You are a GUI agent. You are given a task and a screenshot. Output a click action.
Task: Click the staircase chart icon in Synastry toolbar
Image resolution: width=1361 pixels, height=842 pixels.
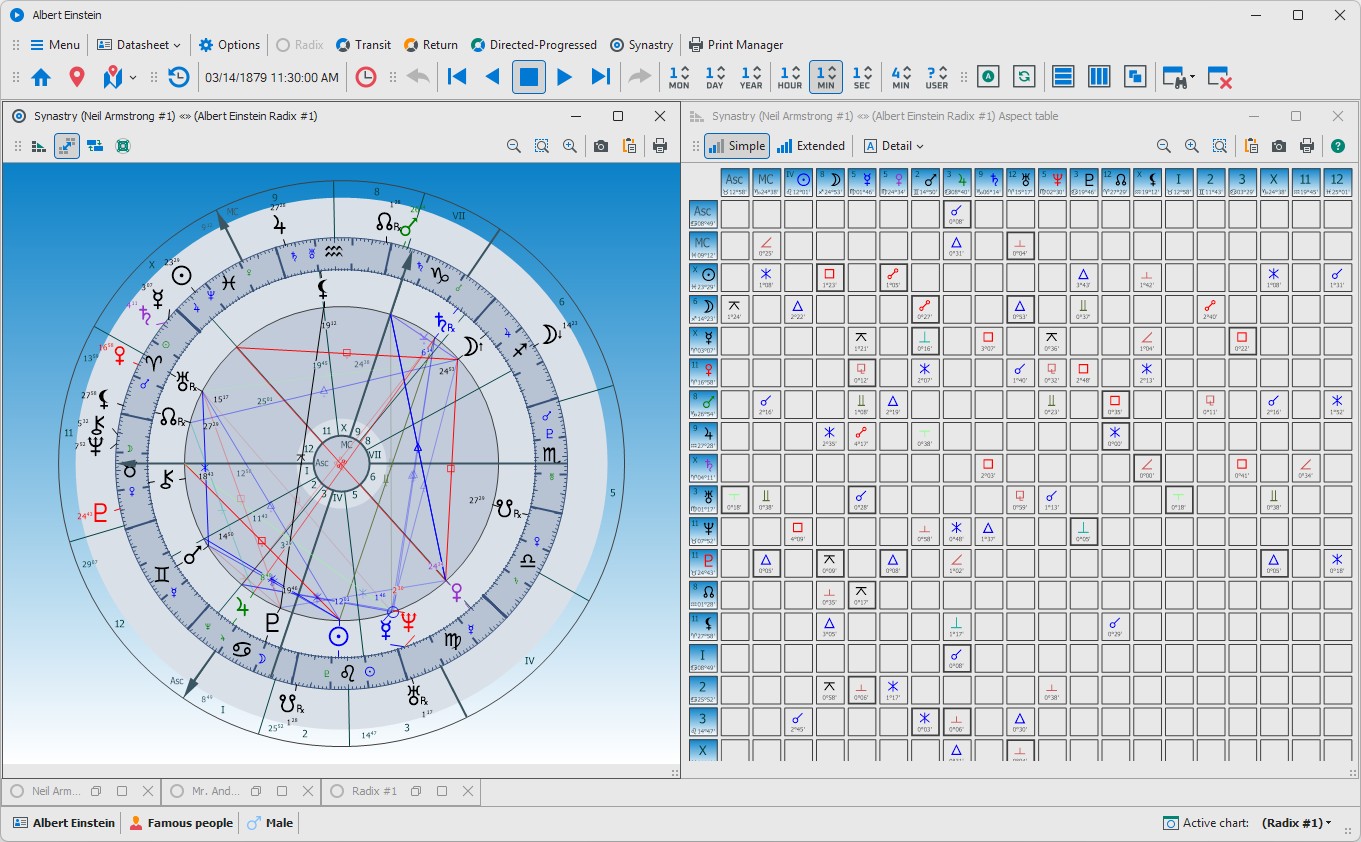[x=39, y=146]
